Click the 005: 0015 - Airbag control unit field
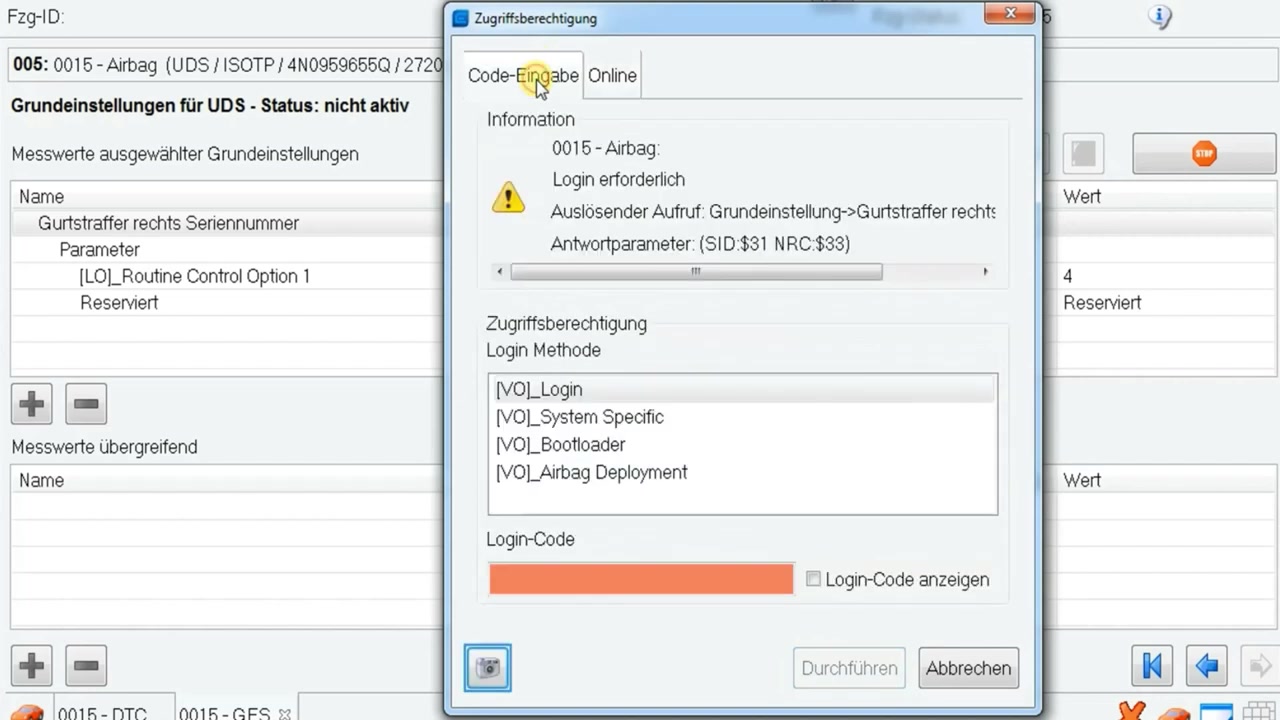The height and width of the screenshot is (720, 1280). coord(227,65)
